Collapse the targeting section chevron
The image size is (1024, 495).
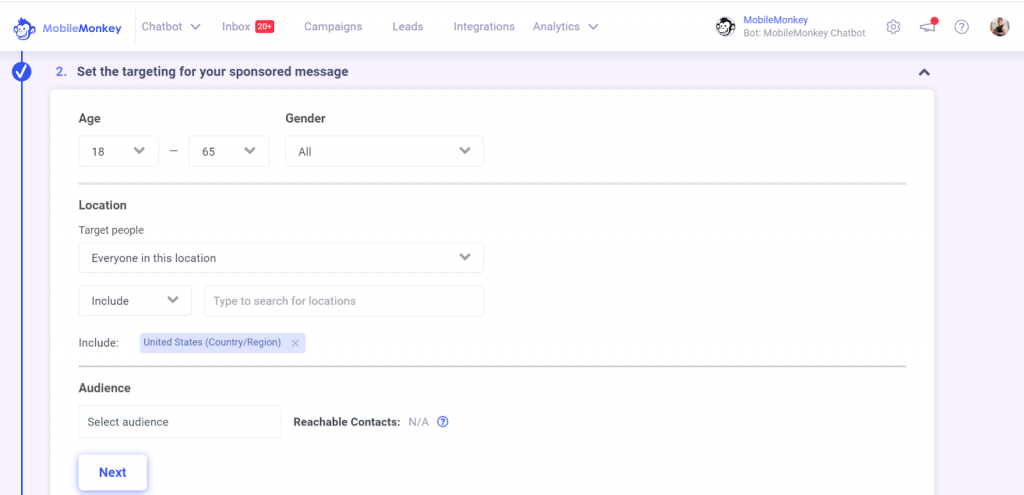pyautogui.click(x=923, y=72)
